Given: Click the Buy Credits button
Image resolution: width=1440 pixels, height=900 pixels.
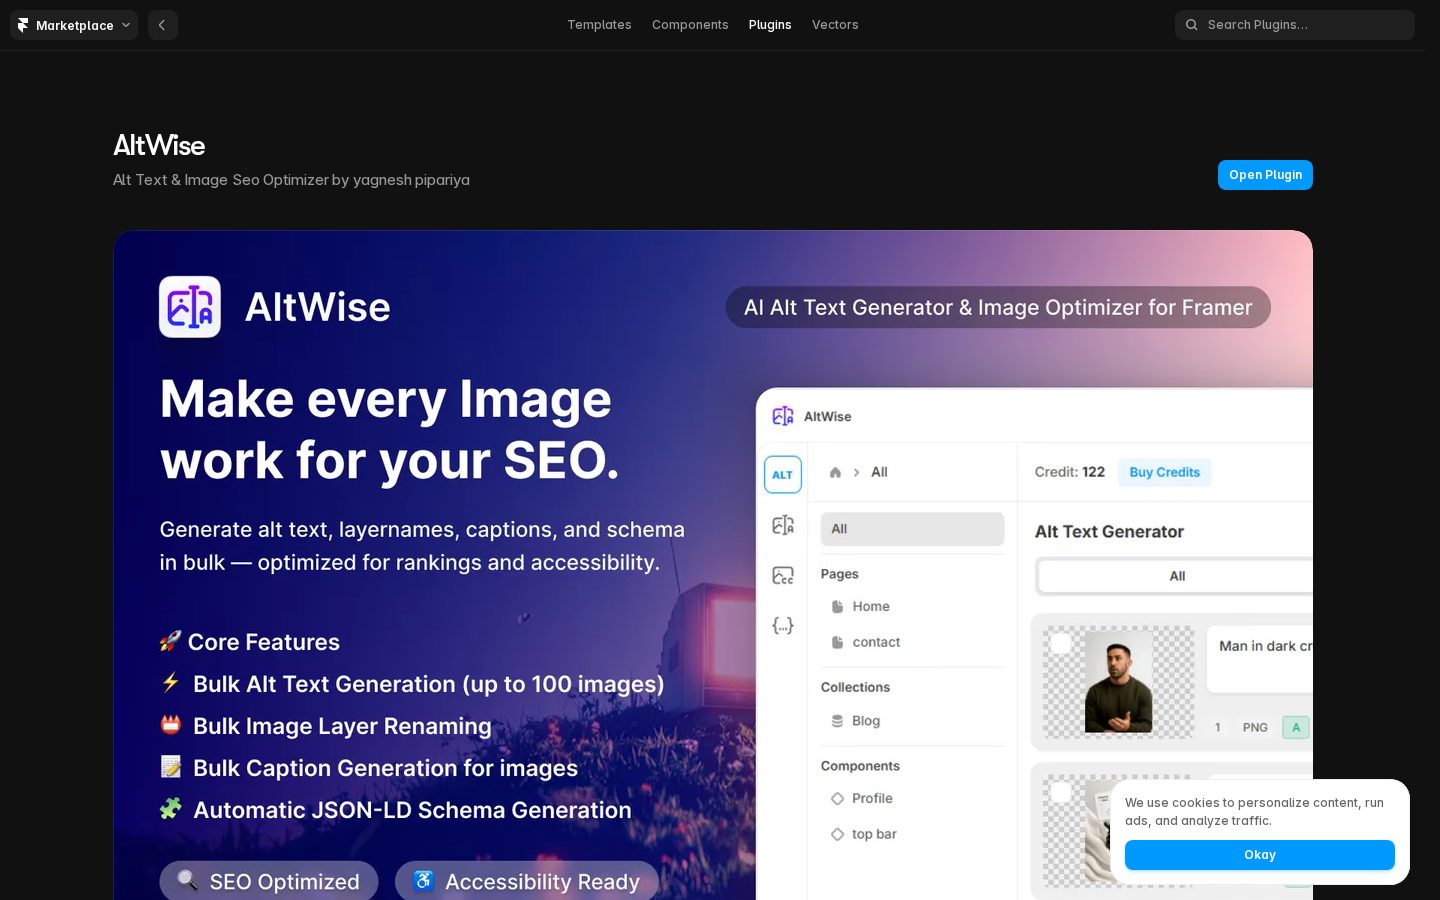Looking at the screenshot, I should tap(1165, 472).
